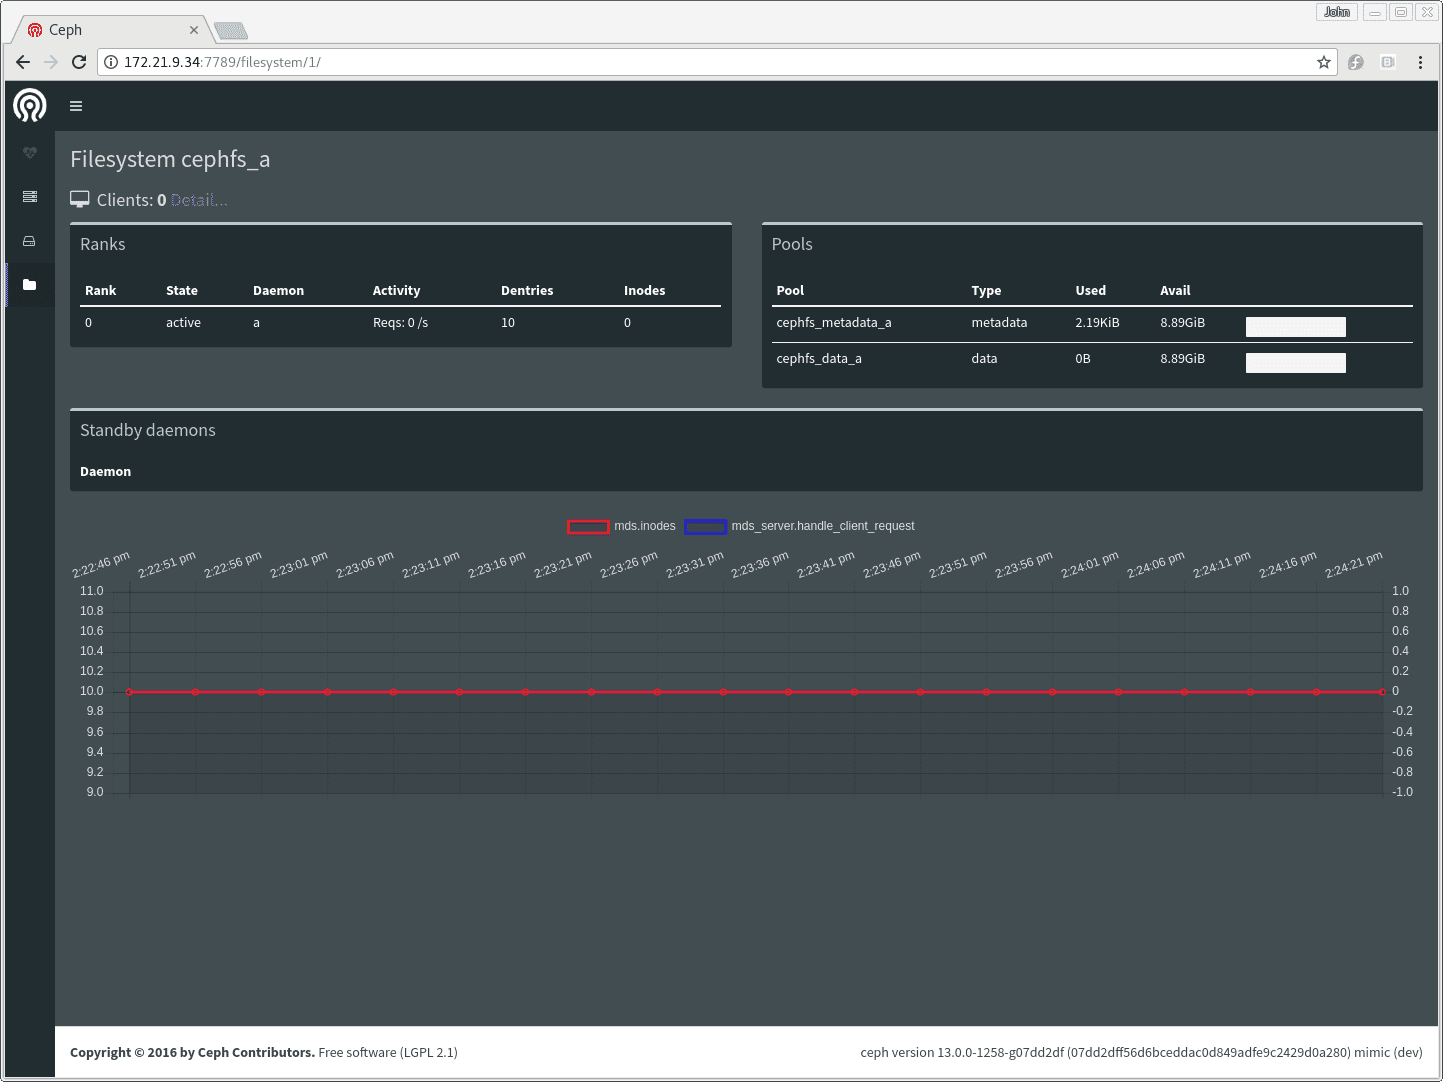Click the address bar URL field
The height and width of the screenshot is (1082, 1443).
(700, 62)
